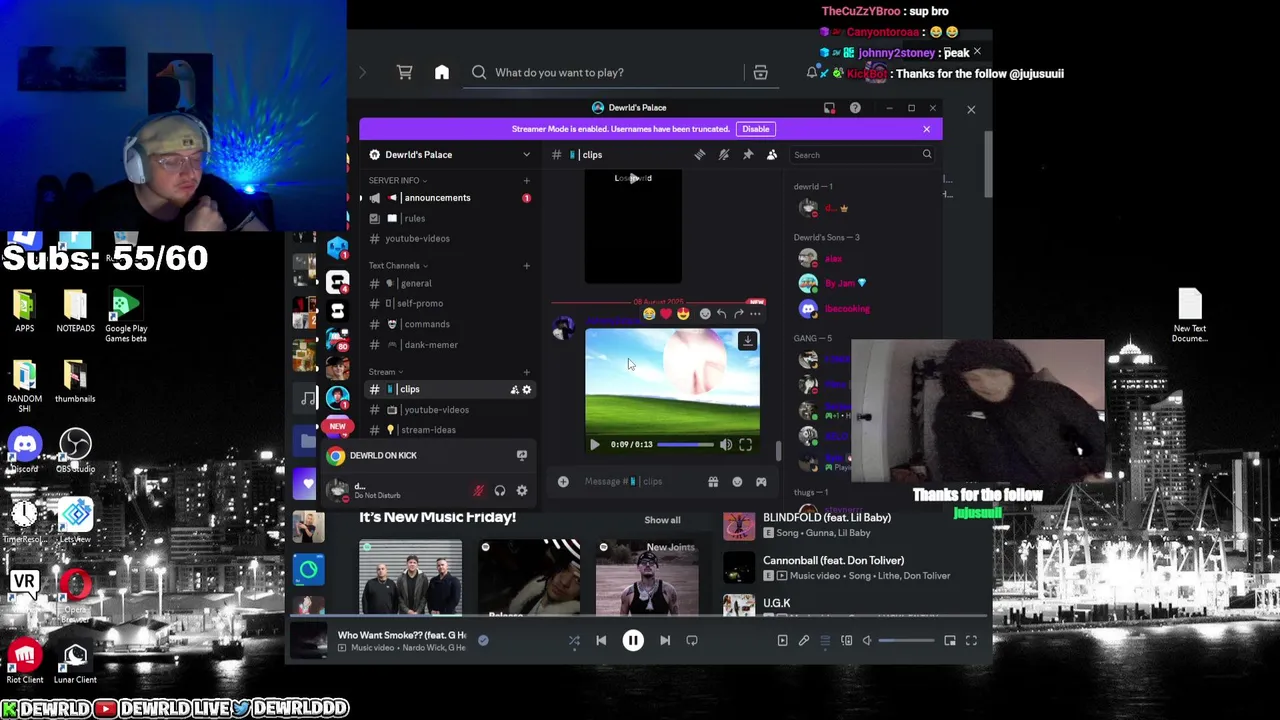Open notification settings bell-slash icon in Discord header

[724, 155]
